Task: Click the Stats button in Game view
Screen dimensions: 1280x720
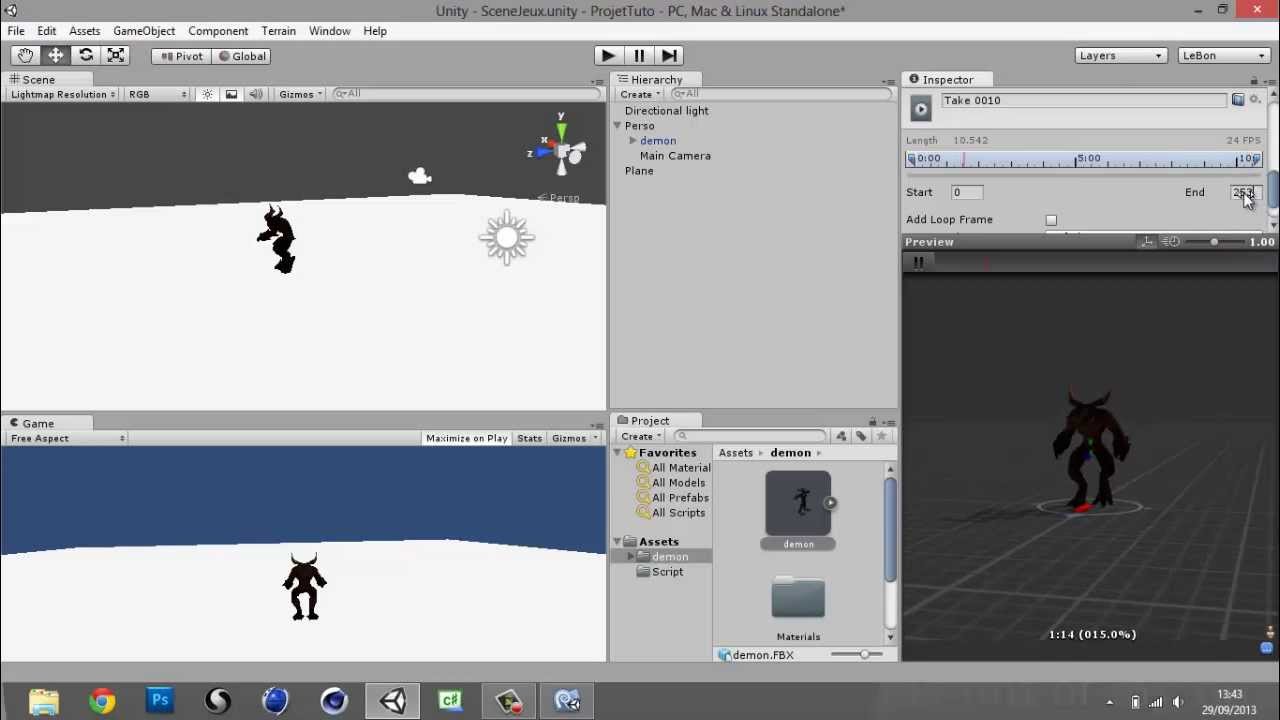Action: pos(529,438)
